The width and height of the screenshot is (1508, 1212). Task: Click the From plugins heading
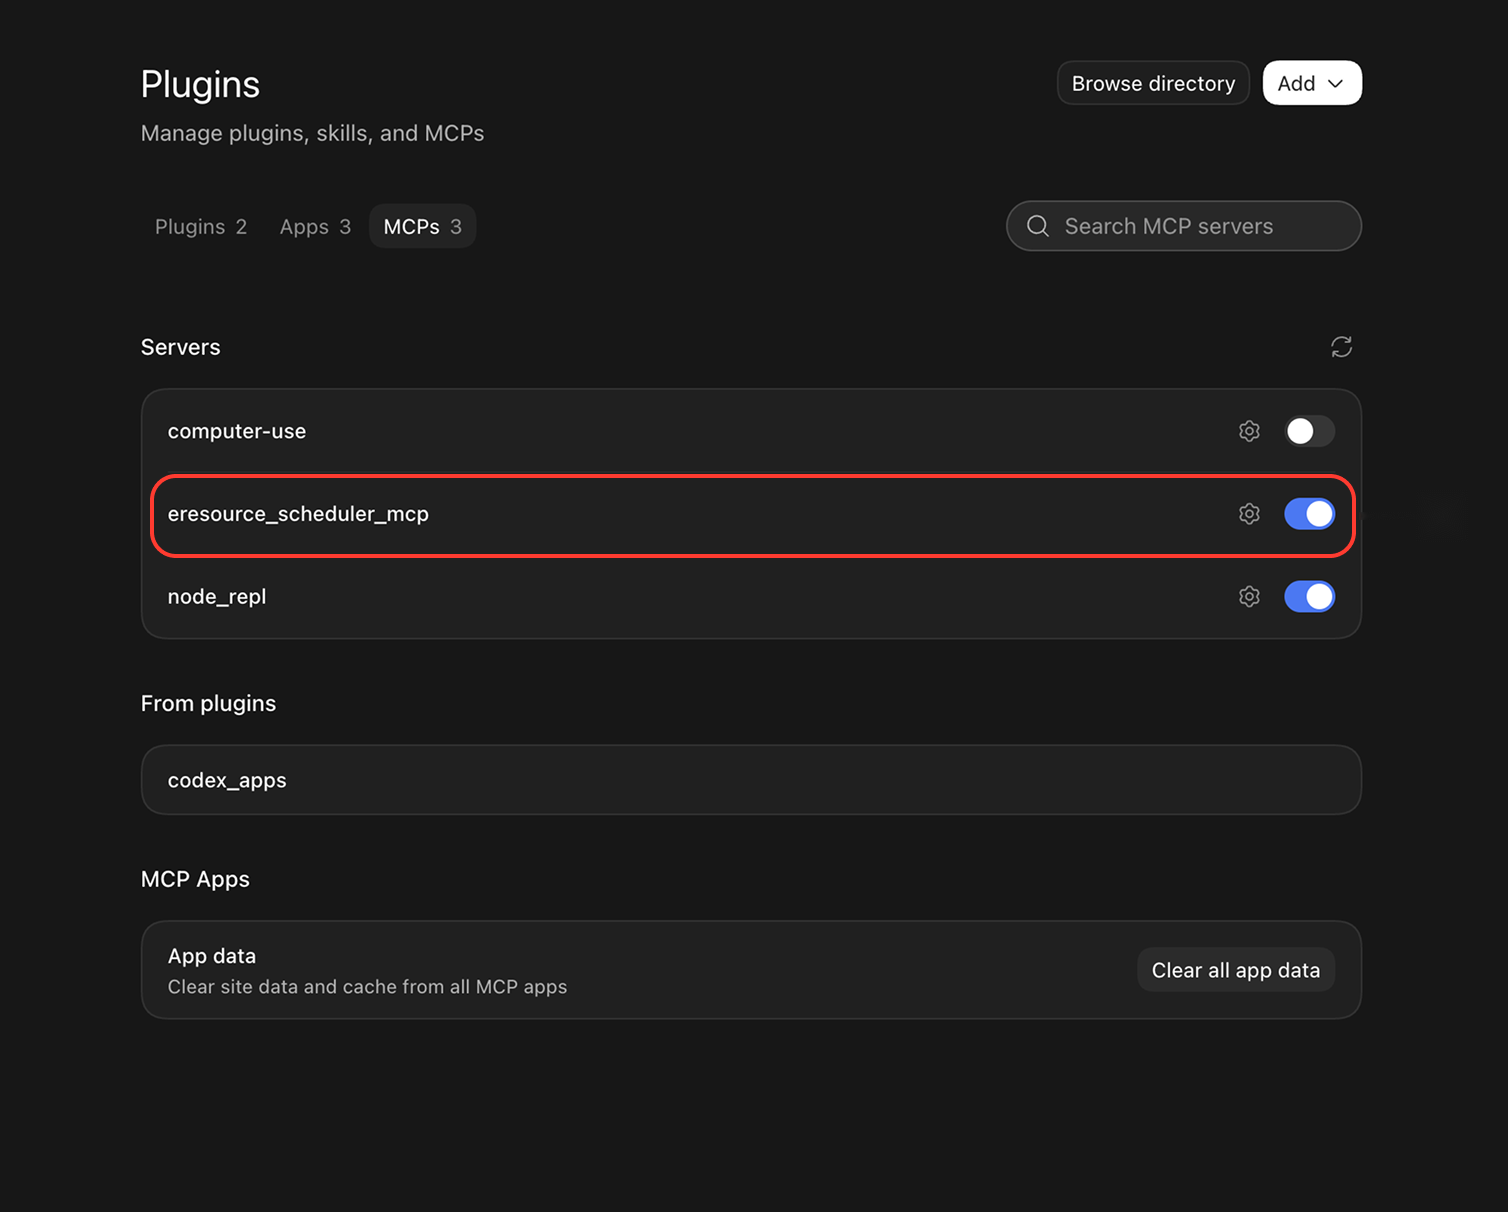click(x=208, y=704)
